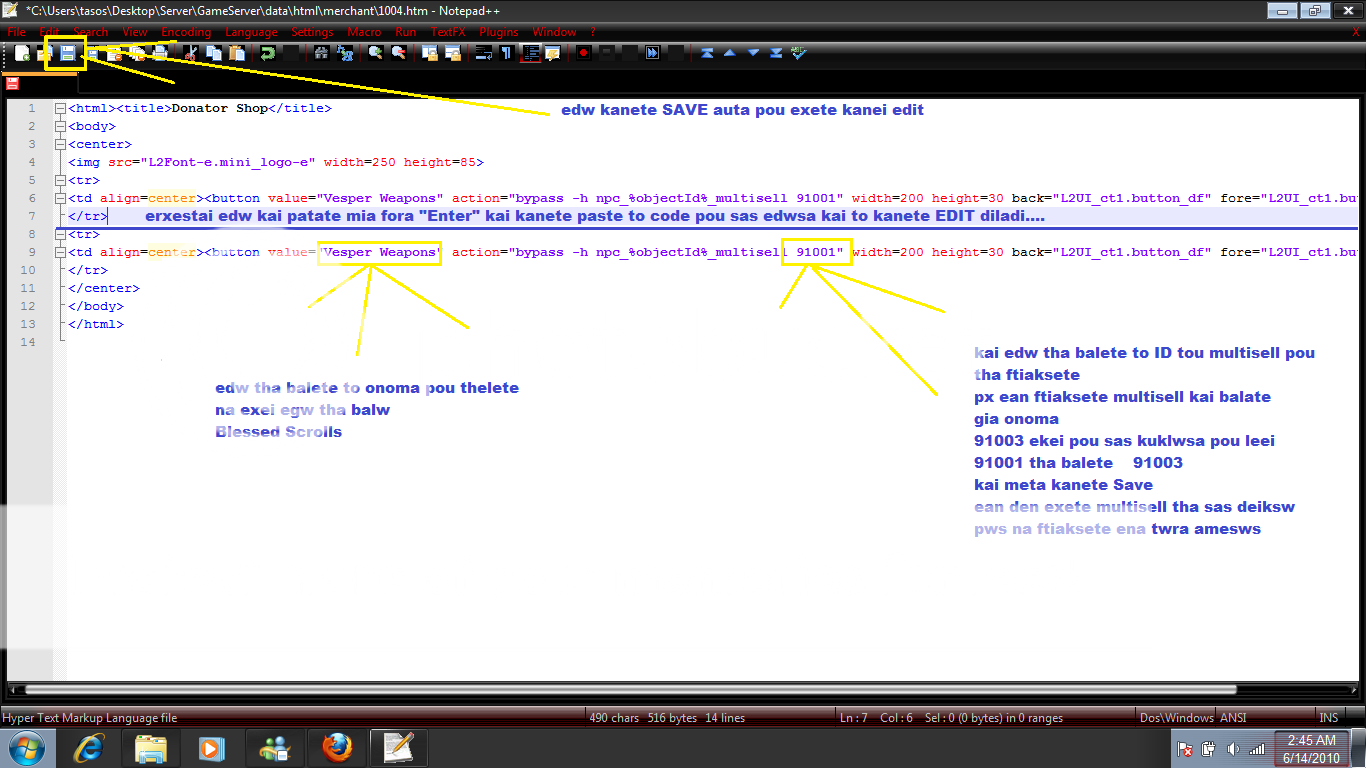The width and height of the screenshot is (1366, 768).
Task: Open the Encoding menu
Action: click(x=186, y=32)
